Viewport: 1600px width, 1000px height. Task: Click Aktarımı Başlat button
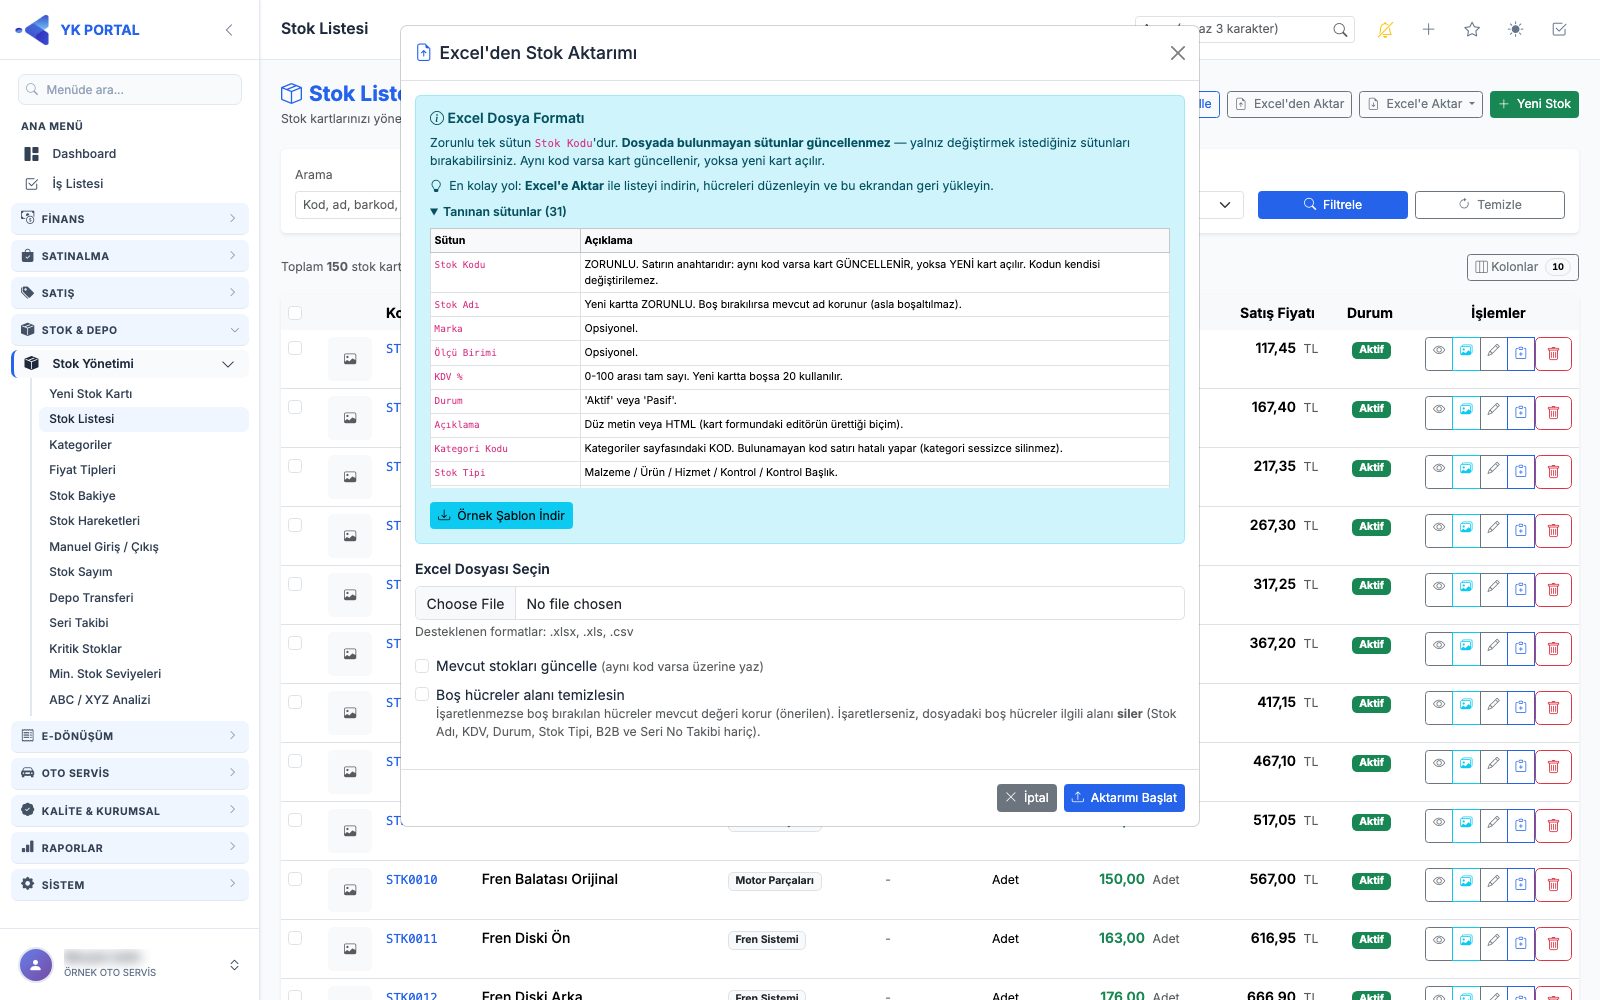[x=1124, y=798]
